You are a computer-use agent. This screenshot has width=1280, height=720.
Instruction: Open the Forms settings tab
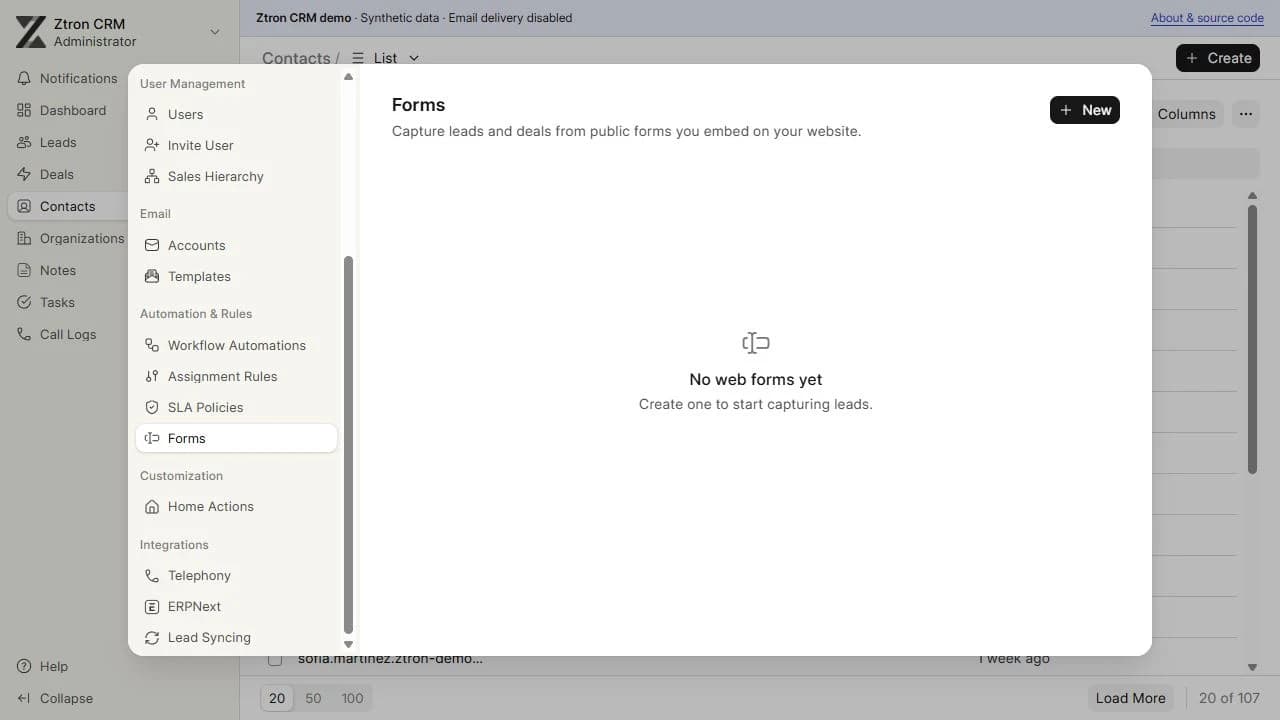click(237, 438)
